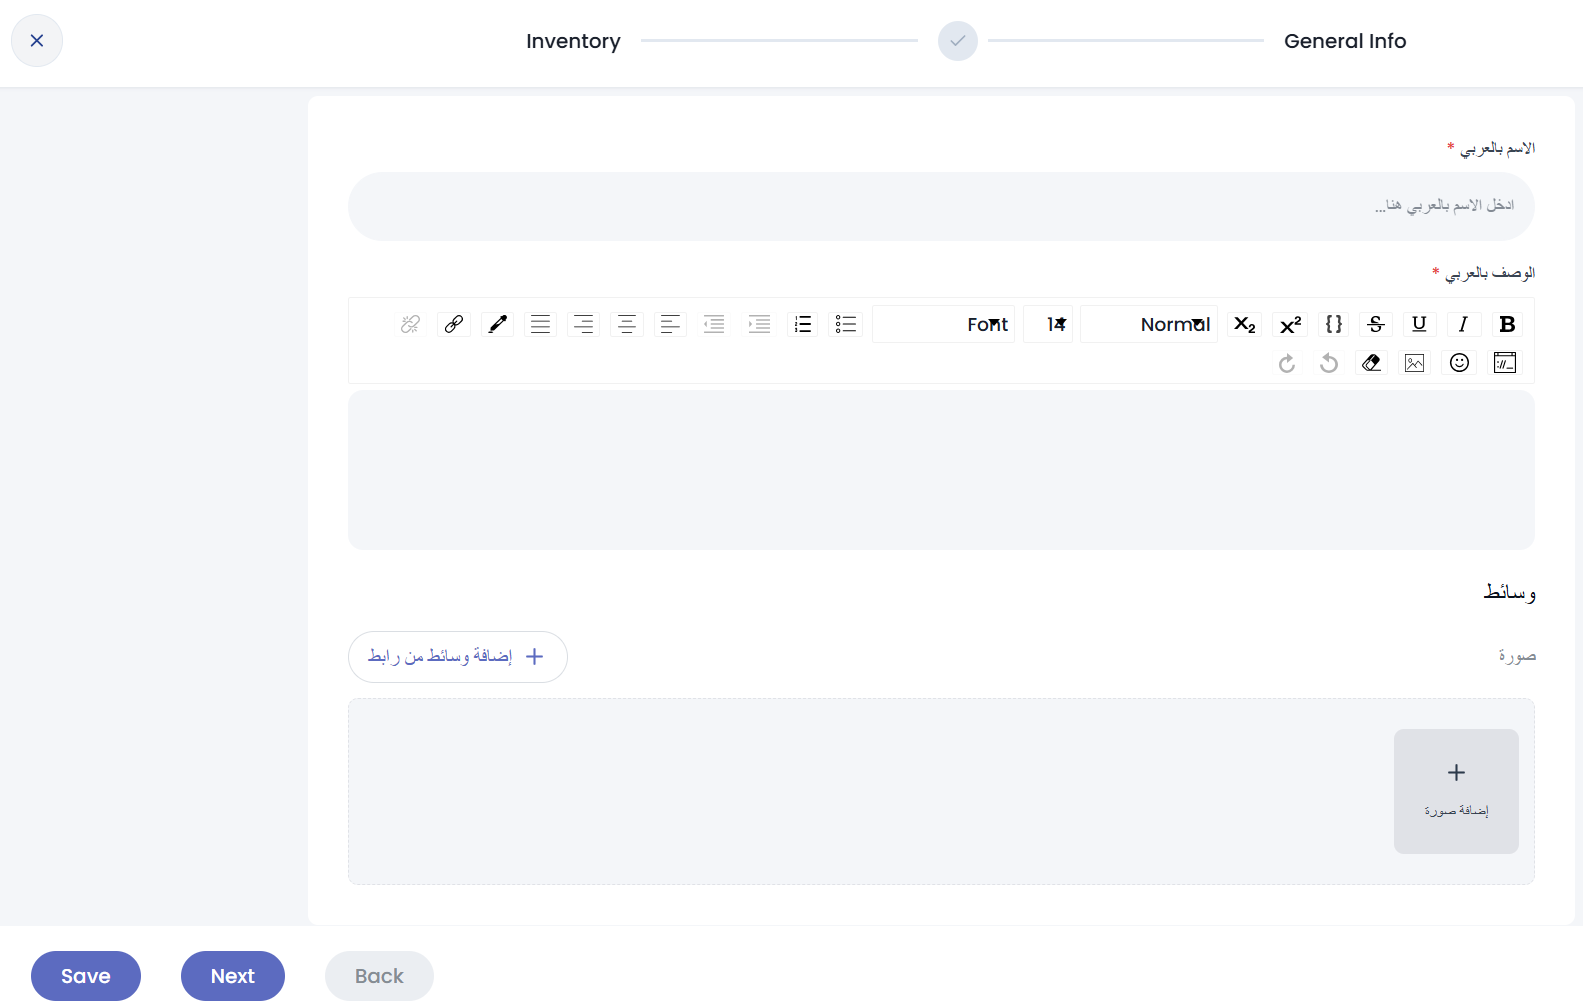Image resolution: width=1583 pixels, height=1003 pixels.
Task: Click into the Arabic description text area
Action: pyautogui.click(x=941, y=470)
